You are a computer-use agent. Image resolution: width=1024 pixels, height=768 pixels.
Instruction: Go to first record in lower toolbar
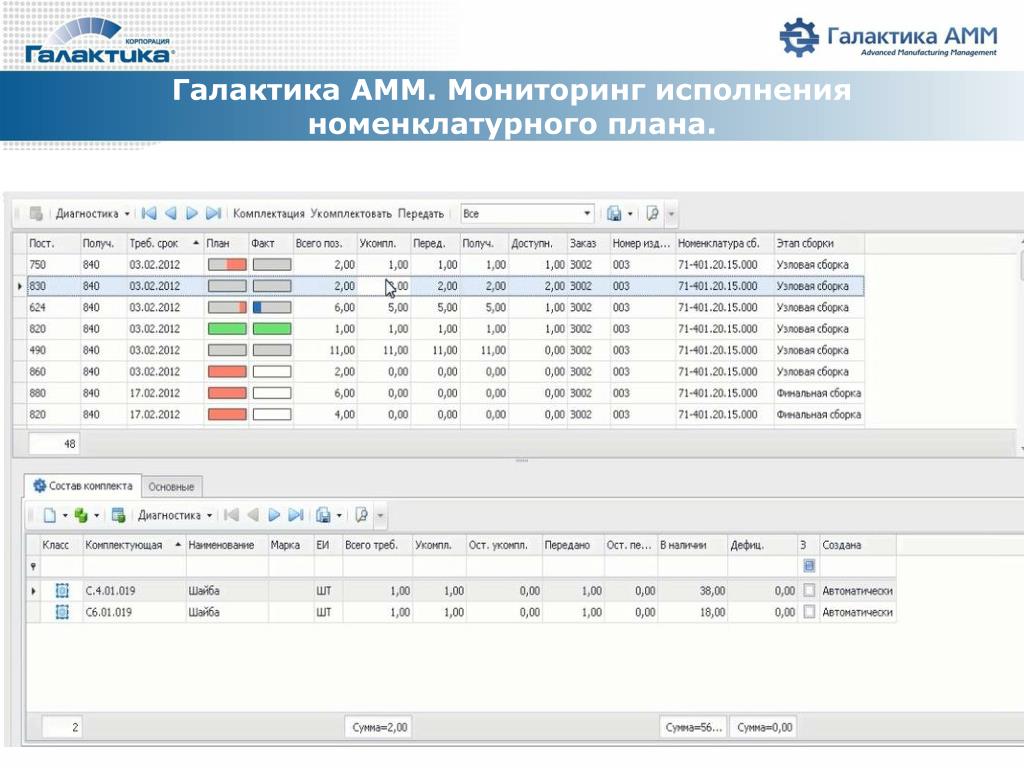pyautogui.click(x=231, y=515)
